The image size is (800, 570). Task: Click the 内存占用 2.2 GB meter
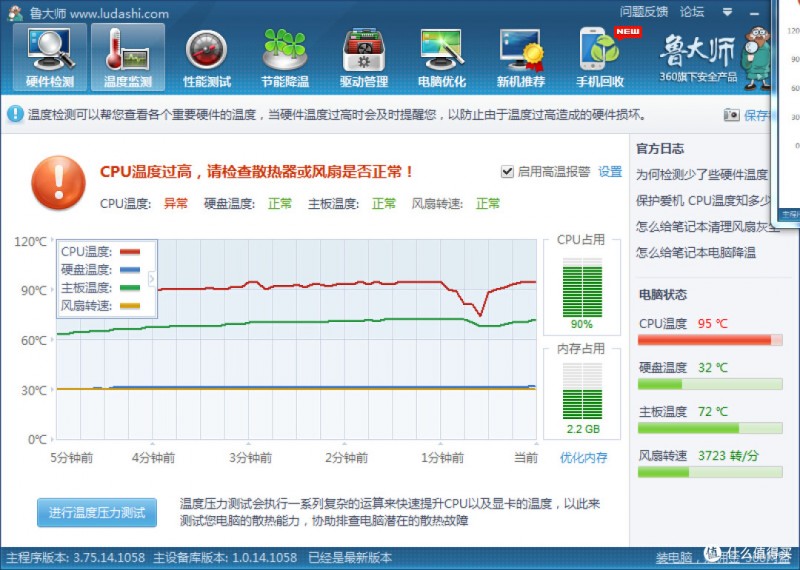tap(582, 391)
